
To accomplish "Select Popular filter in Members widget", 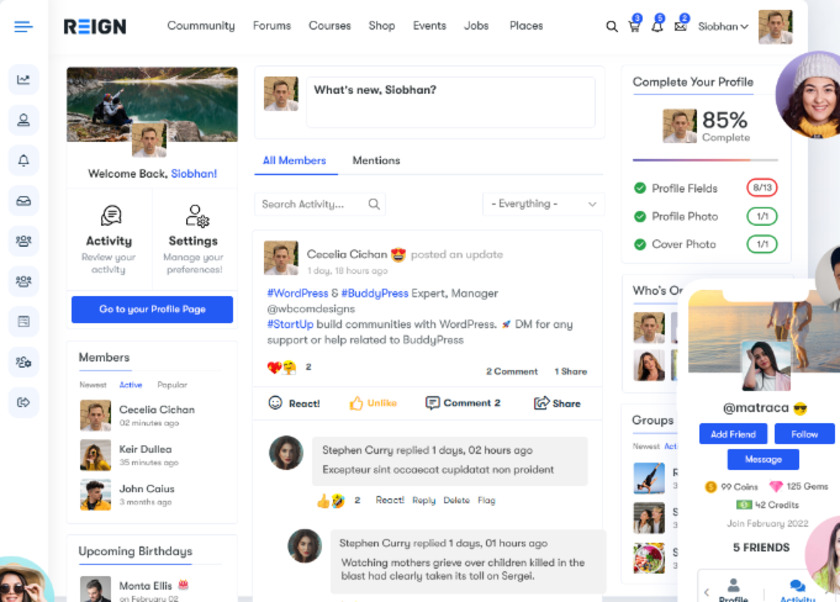I will point(172,385).
